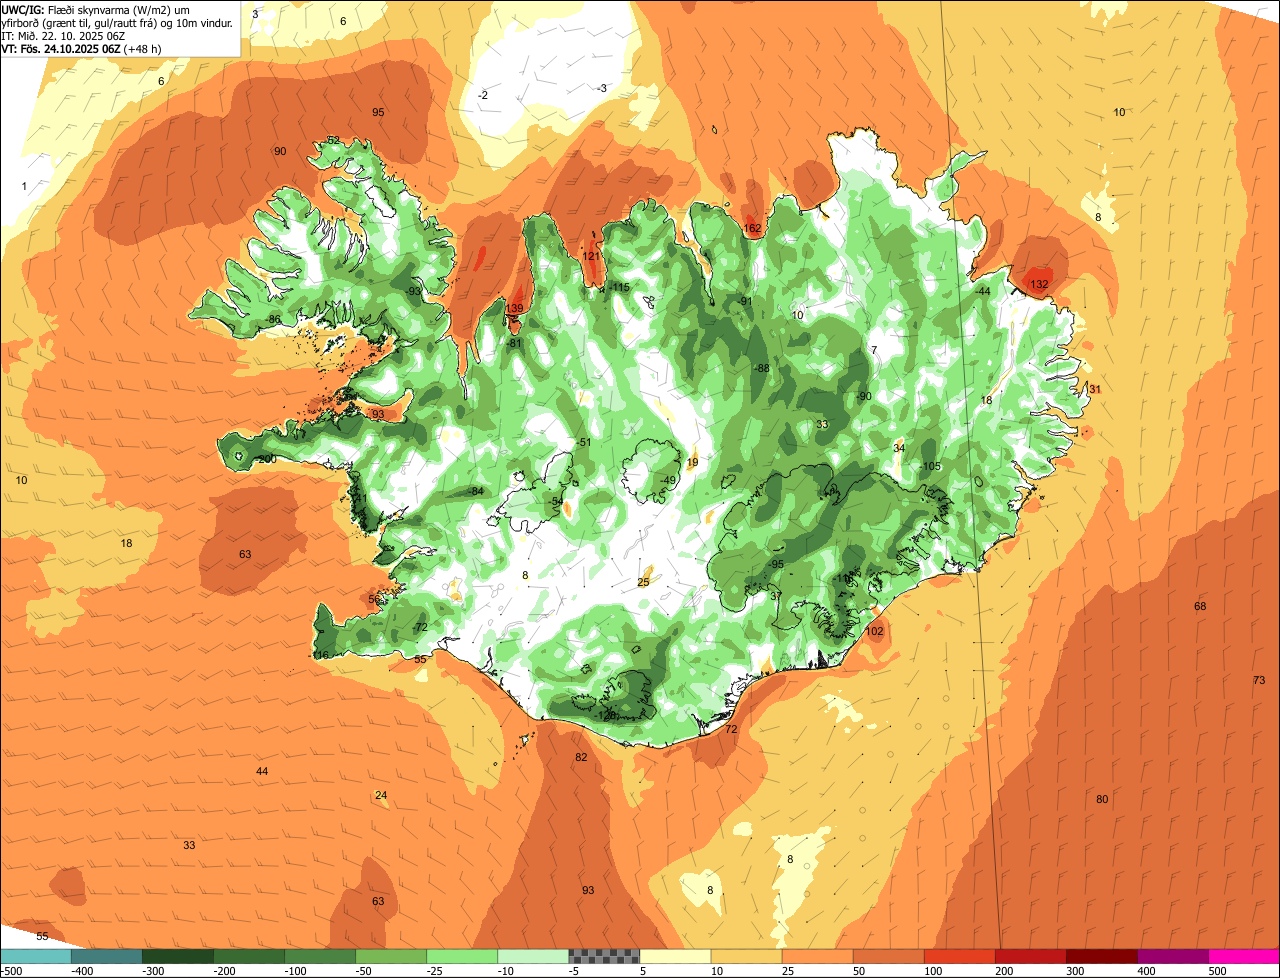Pick the green -50 to -25 legend swatch
1280x978 pixels.
(391, 956)
